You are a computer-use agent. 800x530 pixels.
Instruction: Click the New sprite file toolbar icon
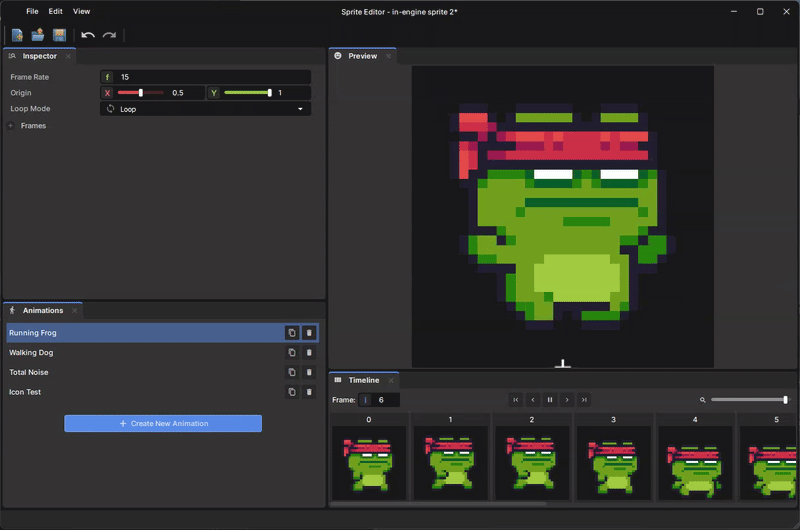tap(17, 35)
